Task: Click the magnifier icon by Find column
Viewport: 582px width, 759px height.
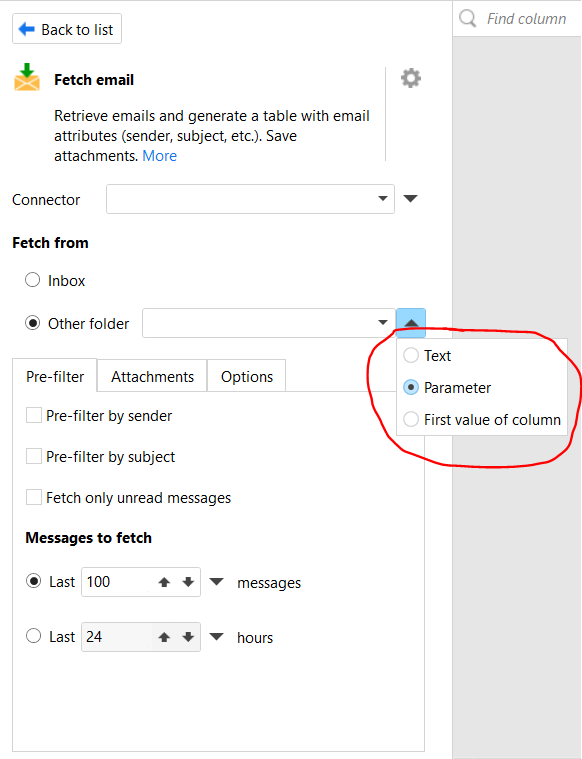Action: 468,18
